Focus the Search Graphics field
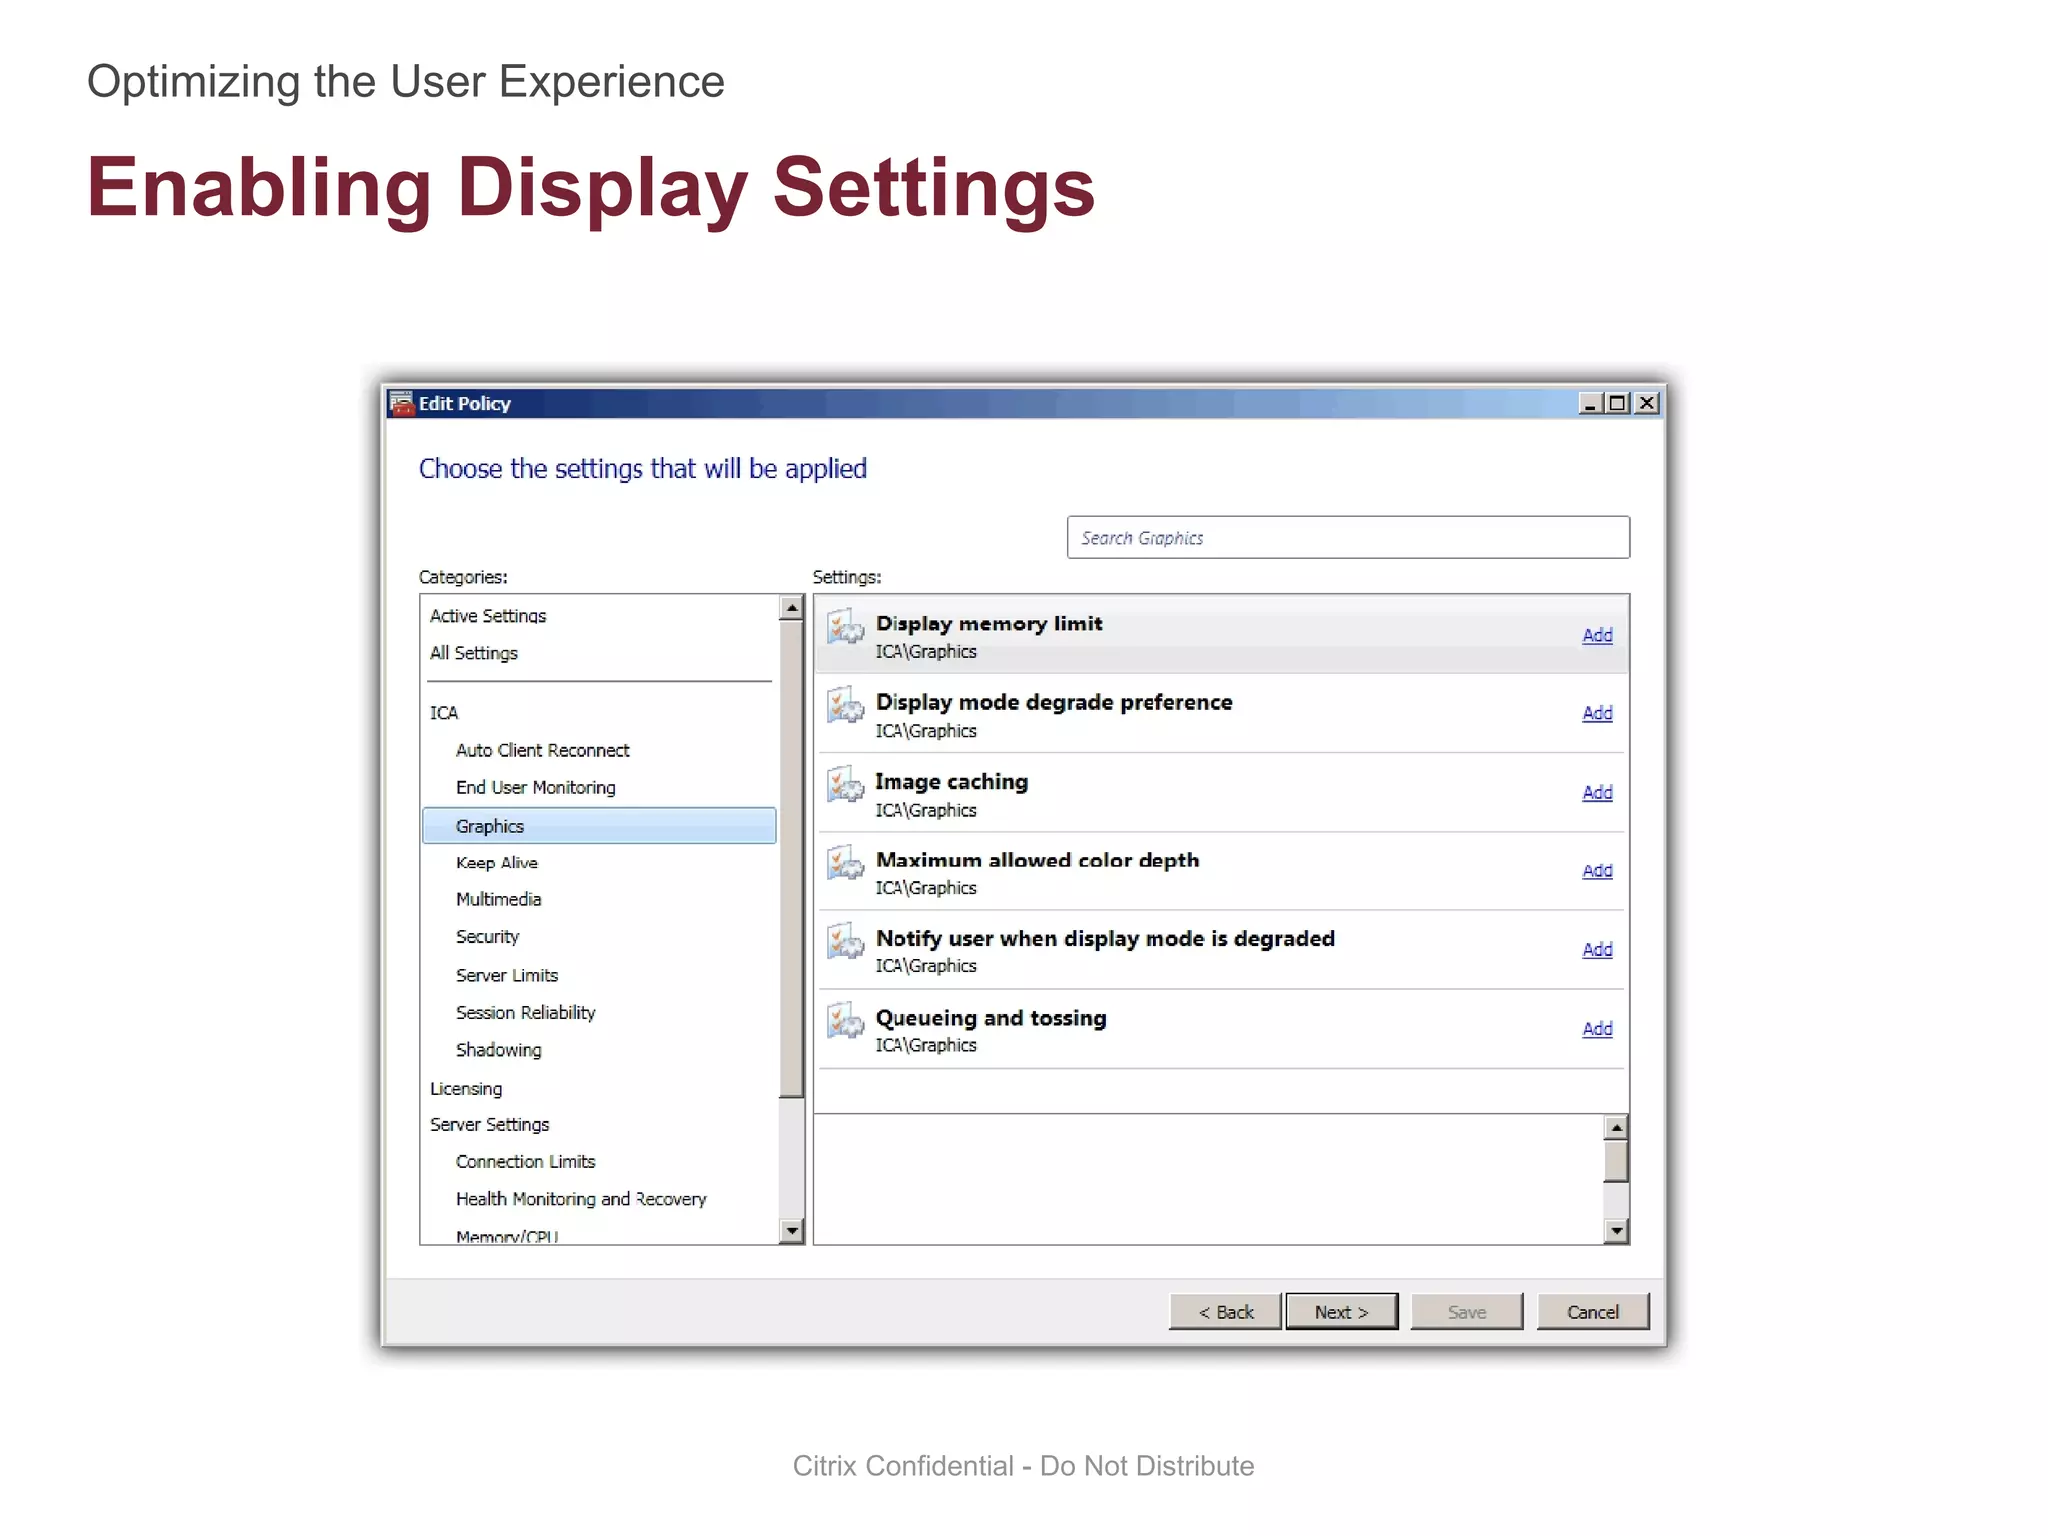This screenshot has height=1536, width=2048. [1348, 538]
